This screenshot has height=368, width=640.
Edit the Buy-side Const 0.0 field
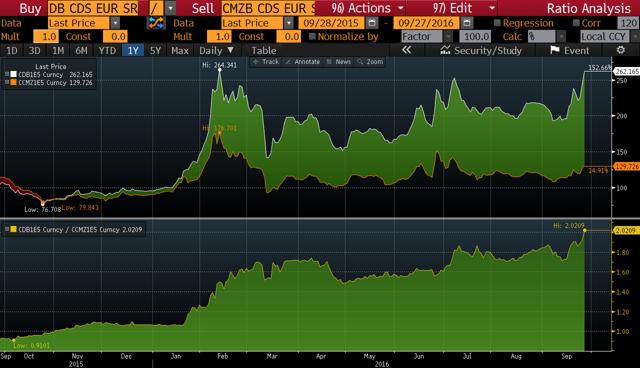(x=116, y=37)
